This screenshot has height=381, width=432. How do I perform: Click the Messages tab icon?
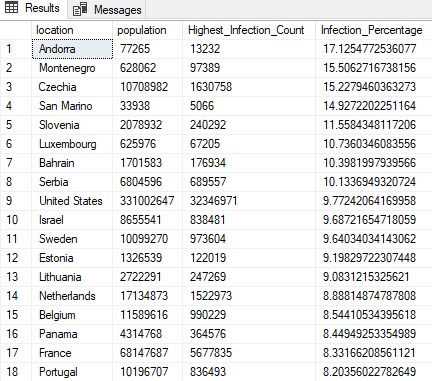(80, 9)
